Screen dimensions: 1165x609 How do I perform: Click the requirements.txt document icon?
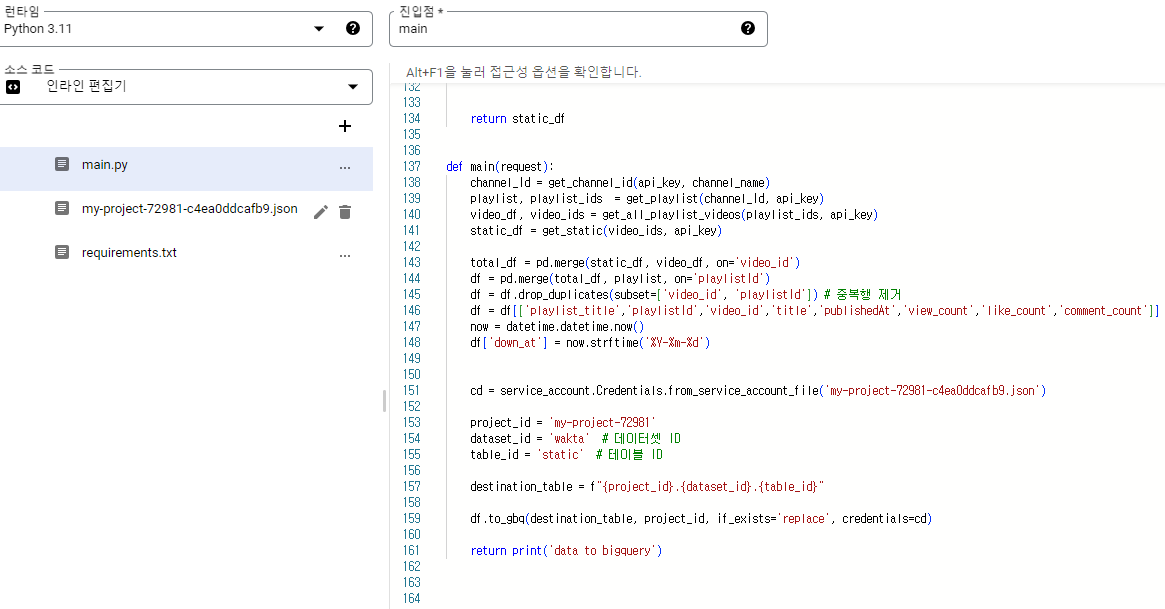(62, 253)
